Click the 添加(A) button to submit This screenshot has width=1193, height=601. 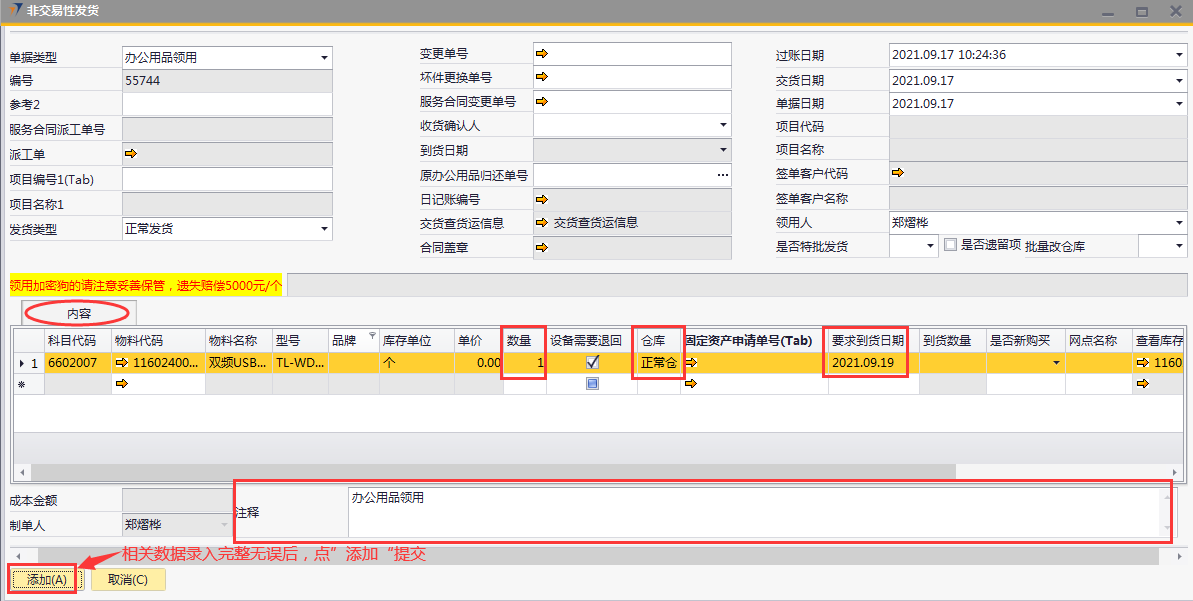tap(46, 580)
